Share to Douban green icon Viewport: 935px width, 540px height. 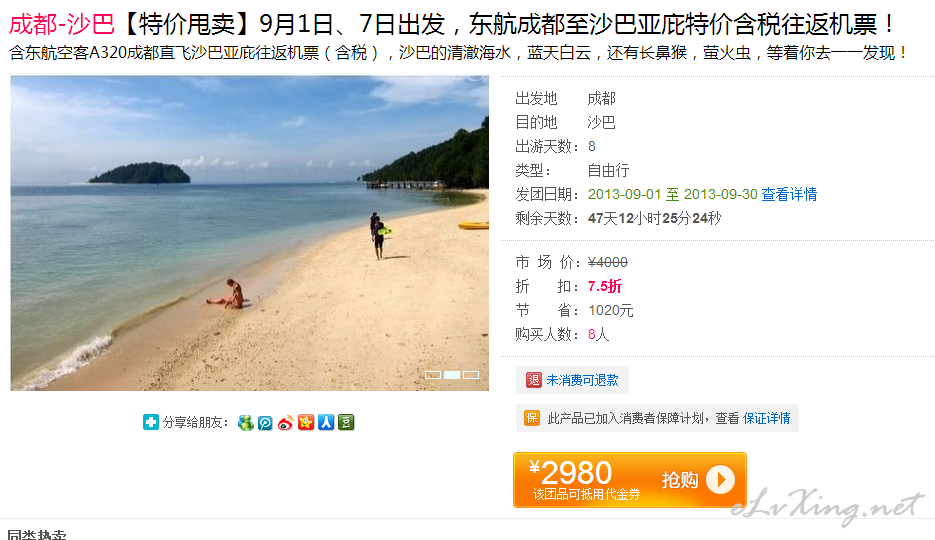pos(346,423)
